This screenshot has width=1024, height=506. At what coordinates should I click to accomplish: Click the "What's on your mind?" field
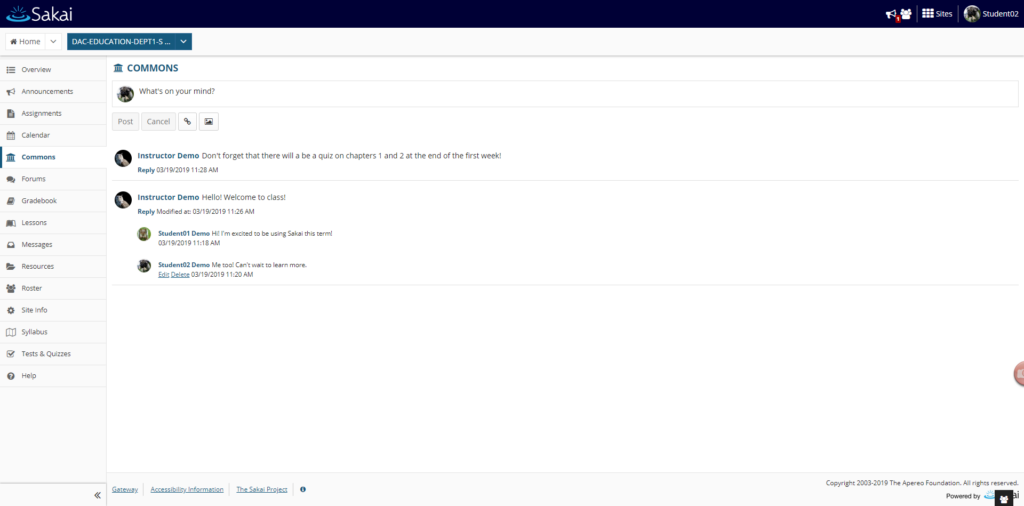pyautogui.click(x=565, y=94)
